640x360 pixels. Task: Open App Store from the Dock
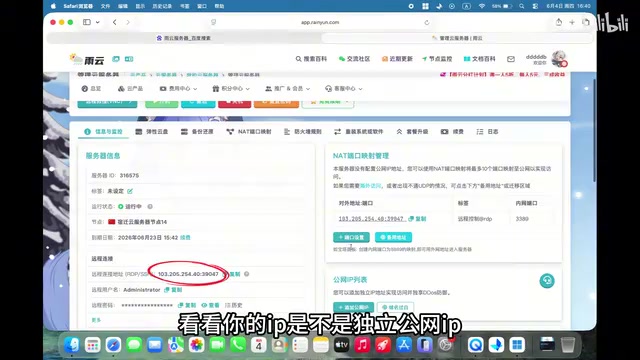pyautogui.click(x=404, y=345)
